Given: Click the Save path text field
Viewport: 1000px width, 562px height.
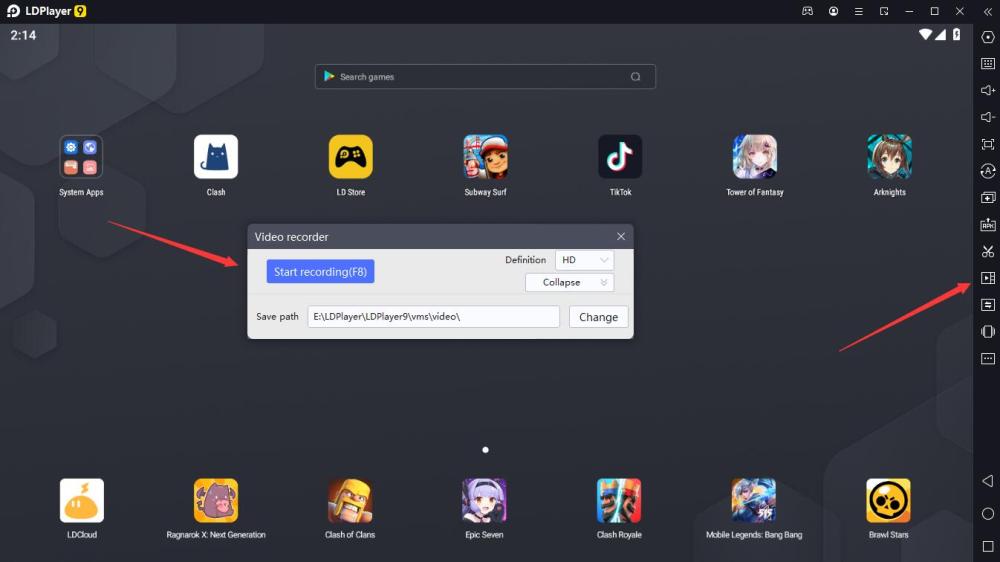Looking at the screenshot, I should click(x=433, y=317).
